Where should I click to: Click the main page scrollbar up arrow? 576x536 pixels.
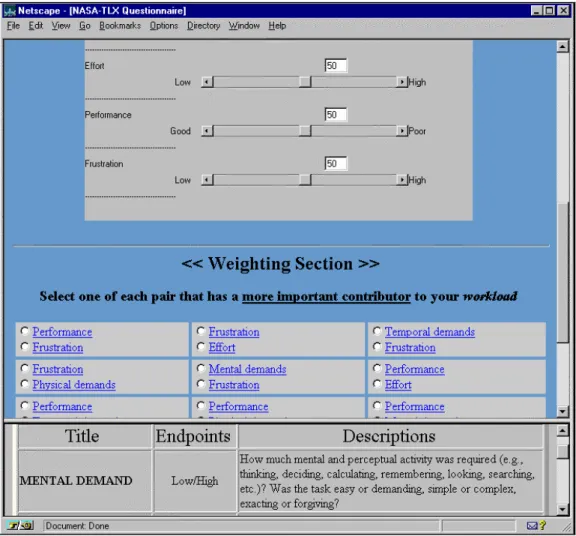562,47
